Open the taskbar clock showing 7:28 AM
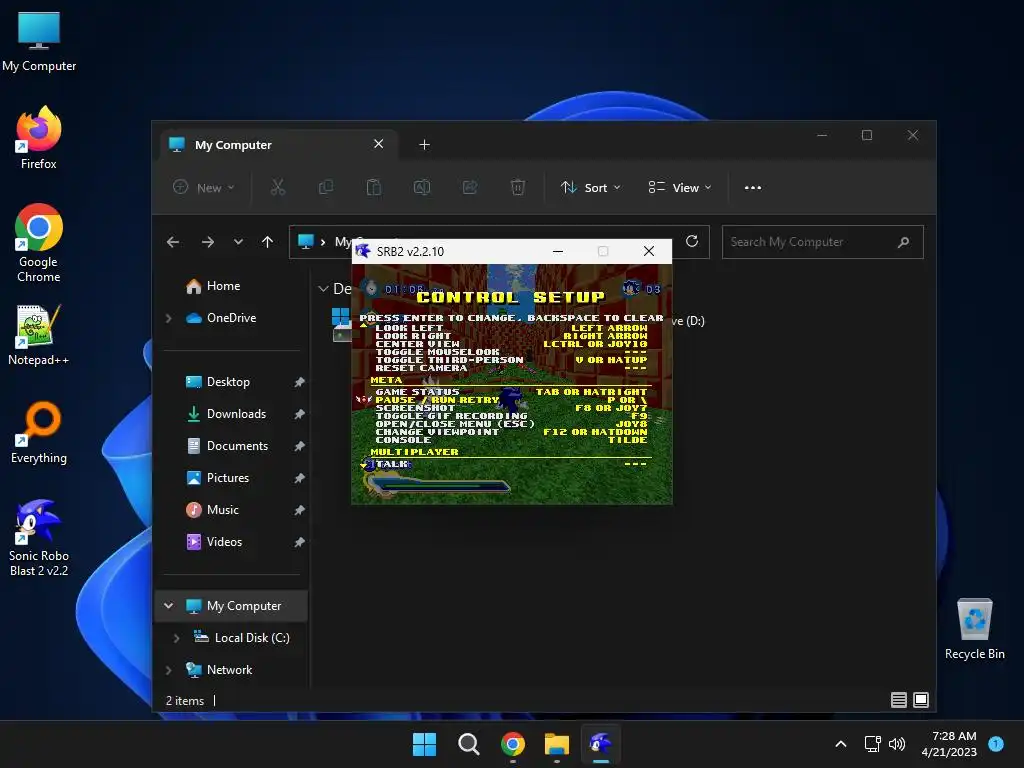This screenshot has height=768, width=1024. pyautogui.click(x=949, y=744)
